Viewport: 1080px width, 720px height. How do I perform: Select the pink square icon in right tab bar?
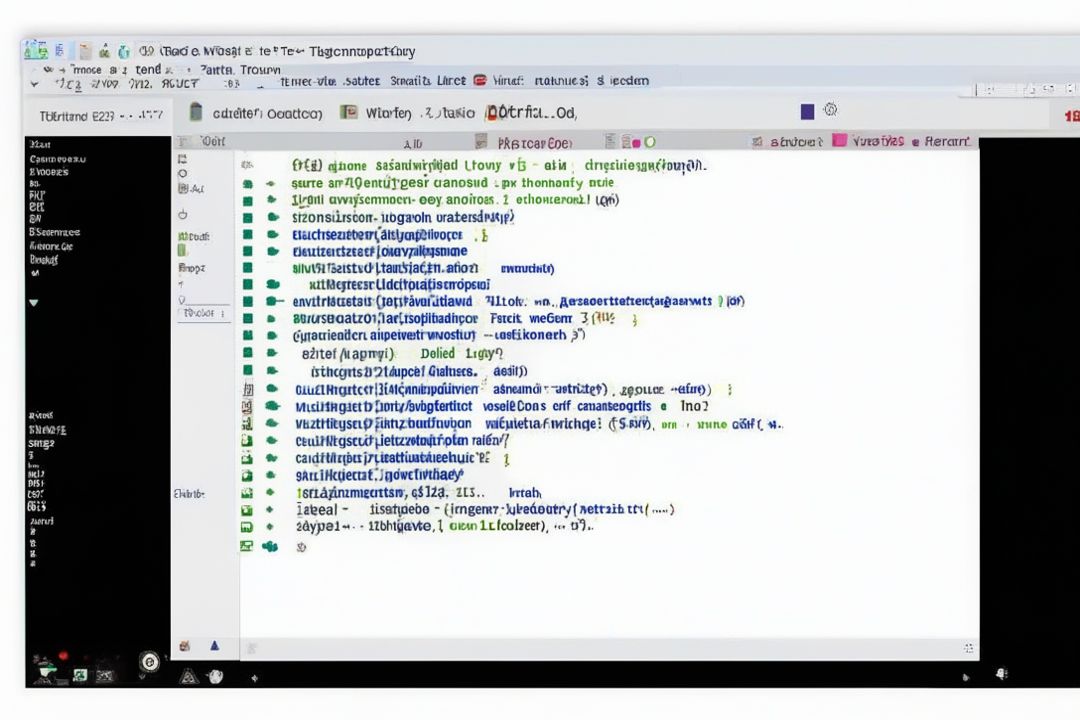tap(840, 142)
